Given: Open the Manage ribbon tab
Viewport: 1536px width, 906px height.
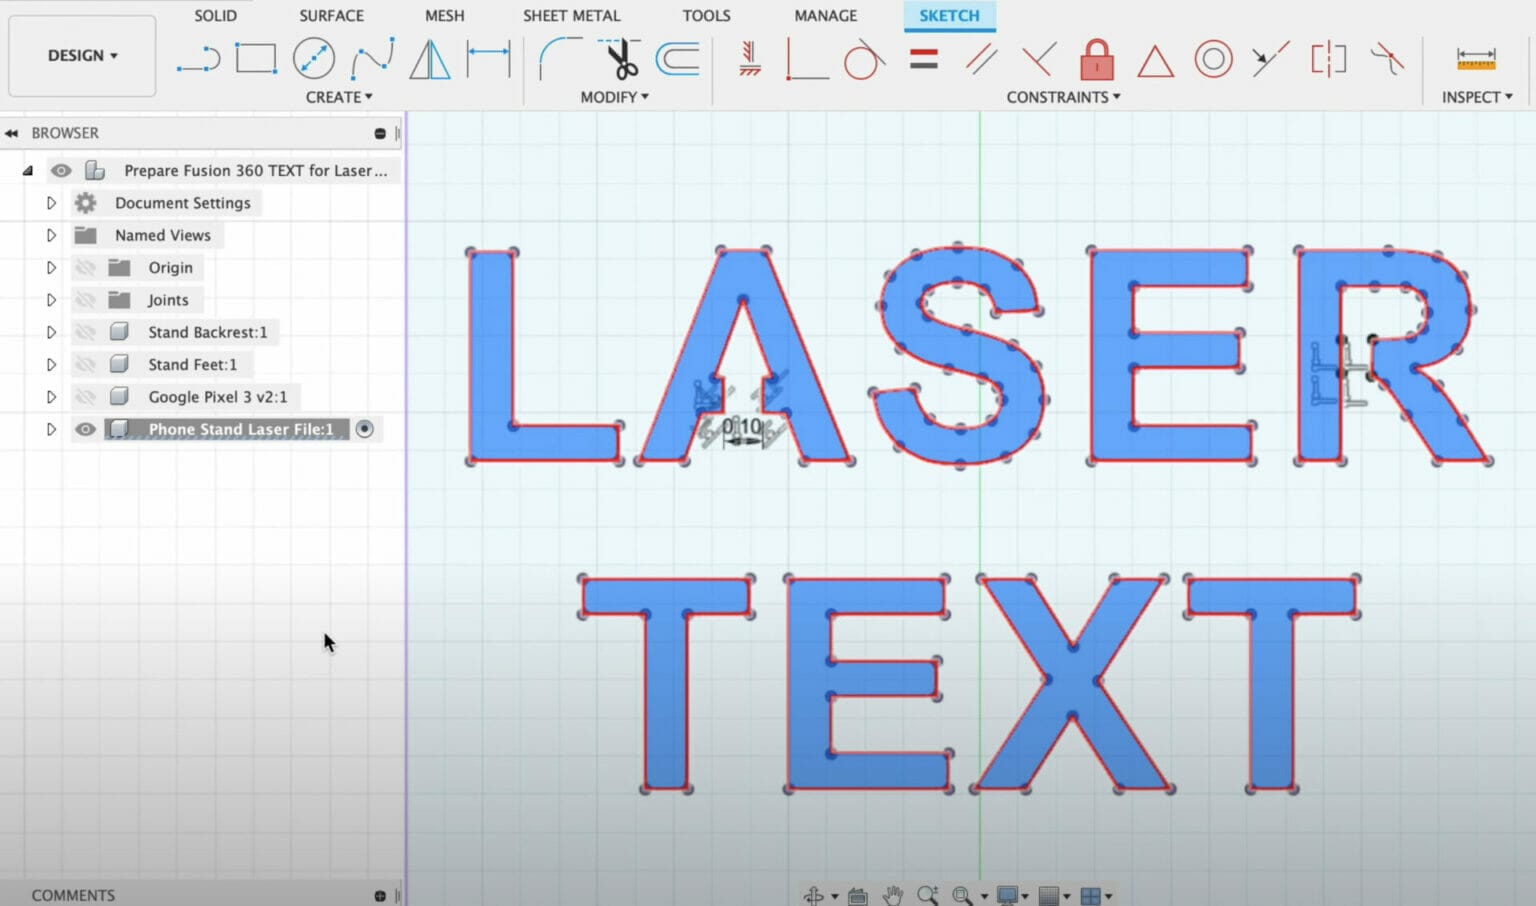Looking at the screenshot, I should (825, 15).
